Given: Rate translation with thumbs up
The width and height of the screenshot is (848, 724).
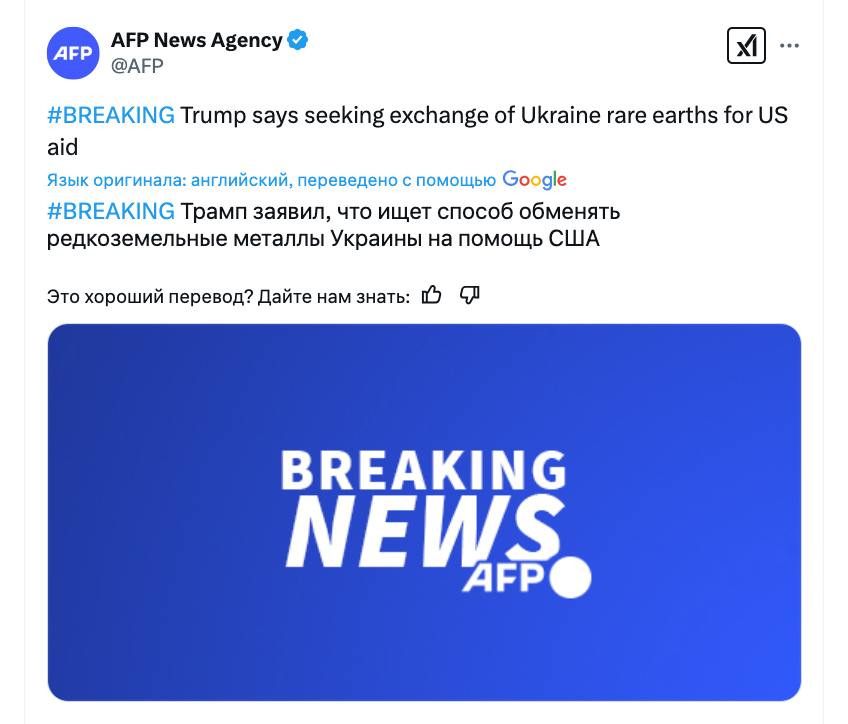Looking at the screenshot, I should point(432,295).
